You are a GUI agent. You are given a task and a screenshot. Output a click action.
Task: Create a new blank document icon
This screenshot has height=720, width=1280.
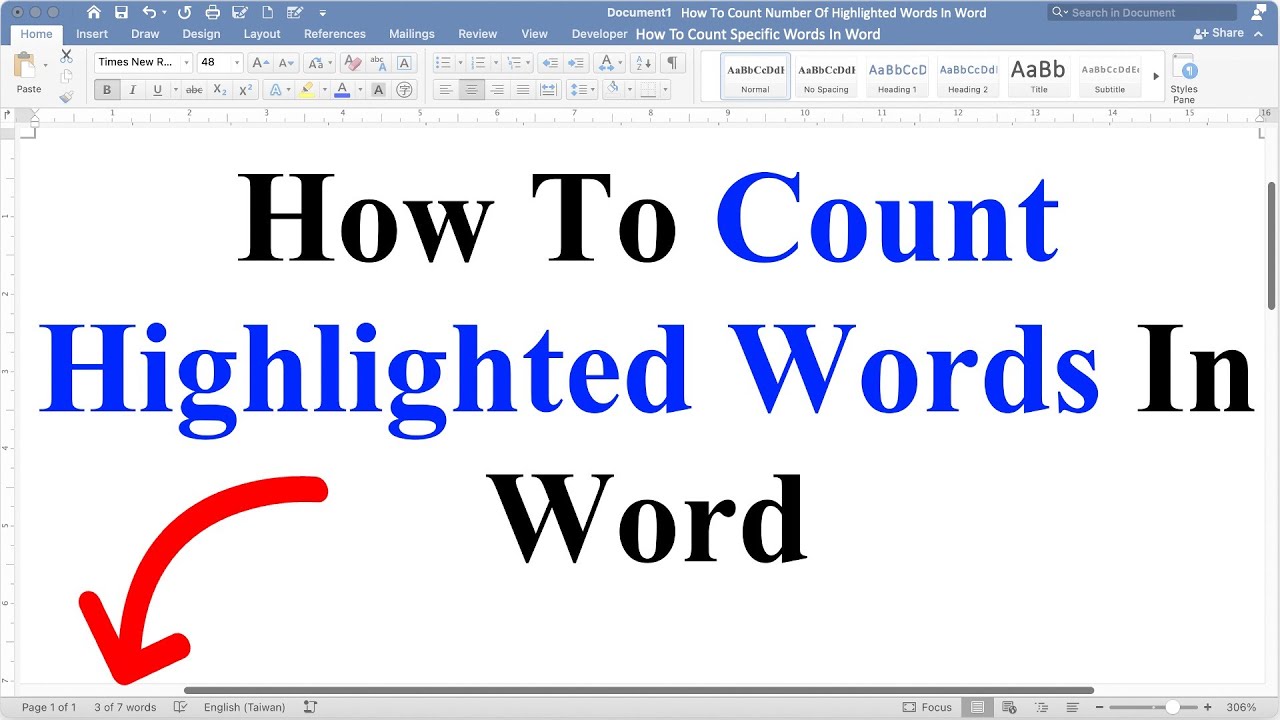(267, 12)
